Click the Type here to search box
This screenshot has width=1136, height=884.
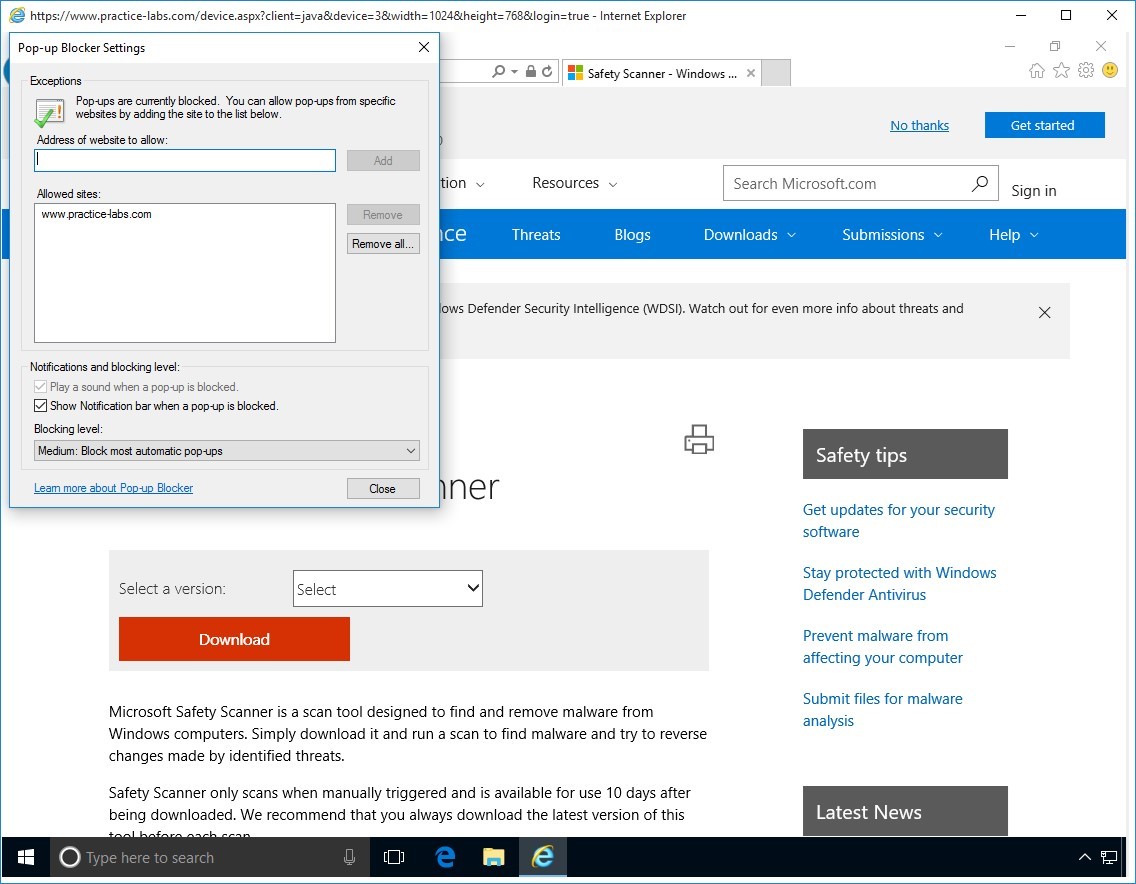[x=210, y=858]
